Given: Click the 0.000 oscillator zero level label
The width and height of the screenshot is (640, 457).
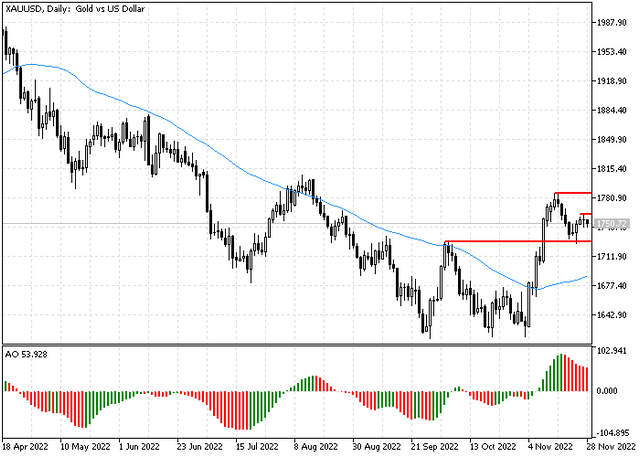Looking at the screenshot, I should pos(607,391).
